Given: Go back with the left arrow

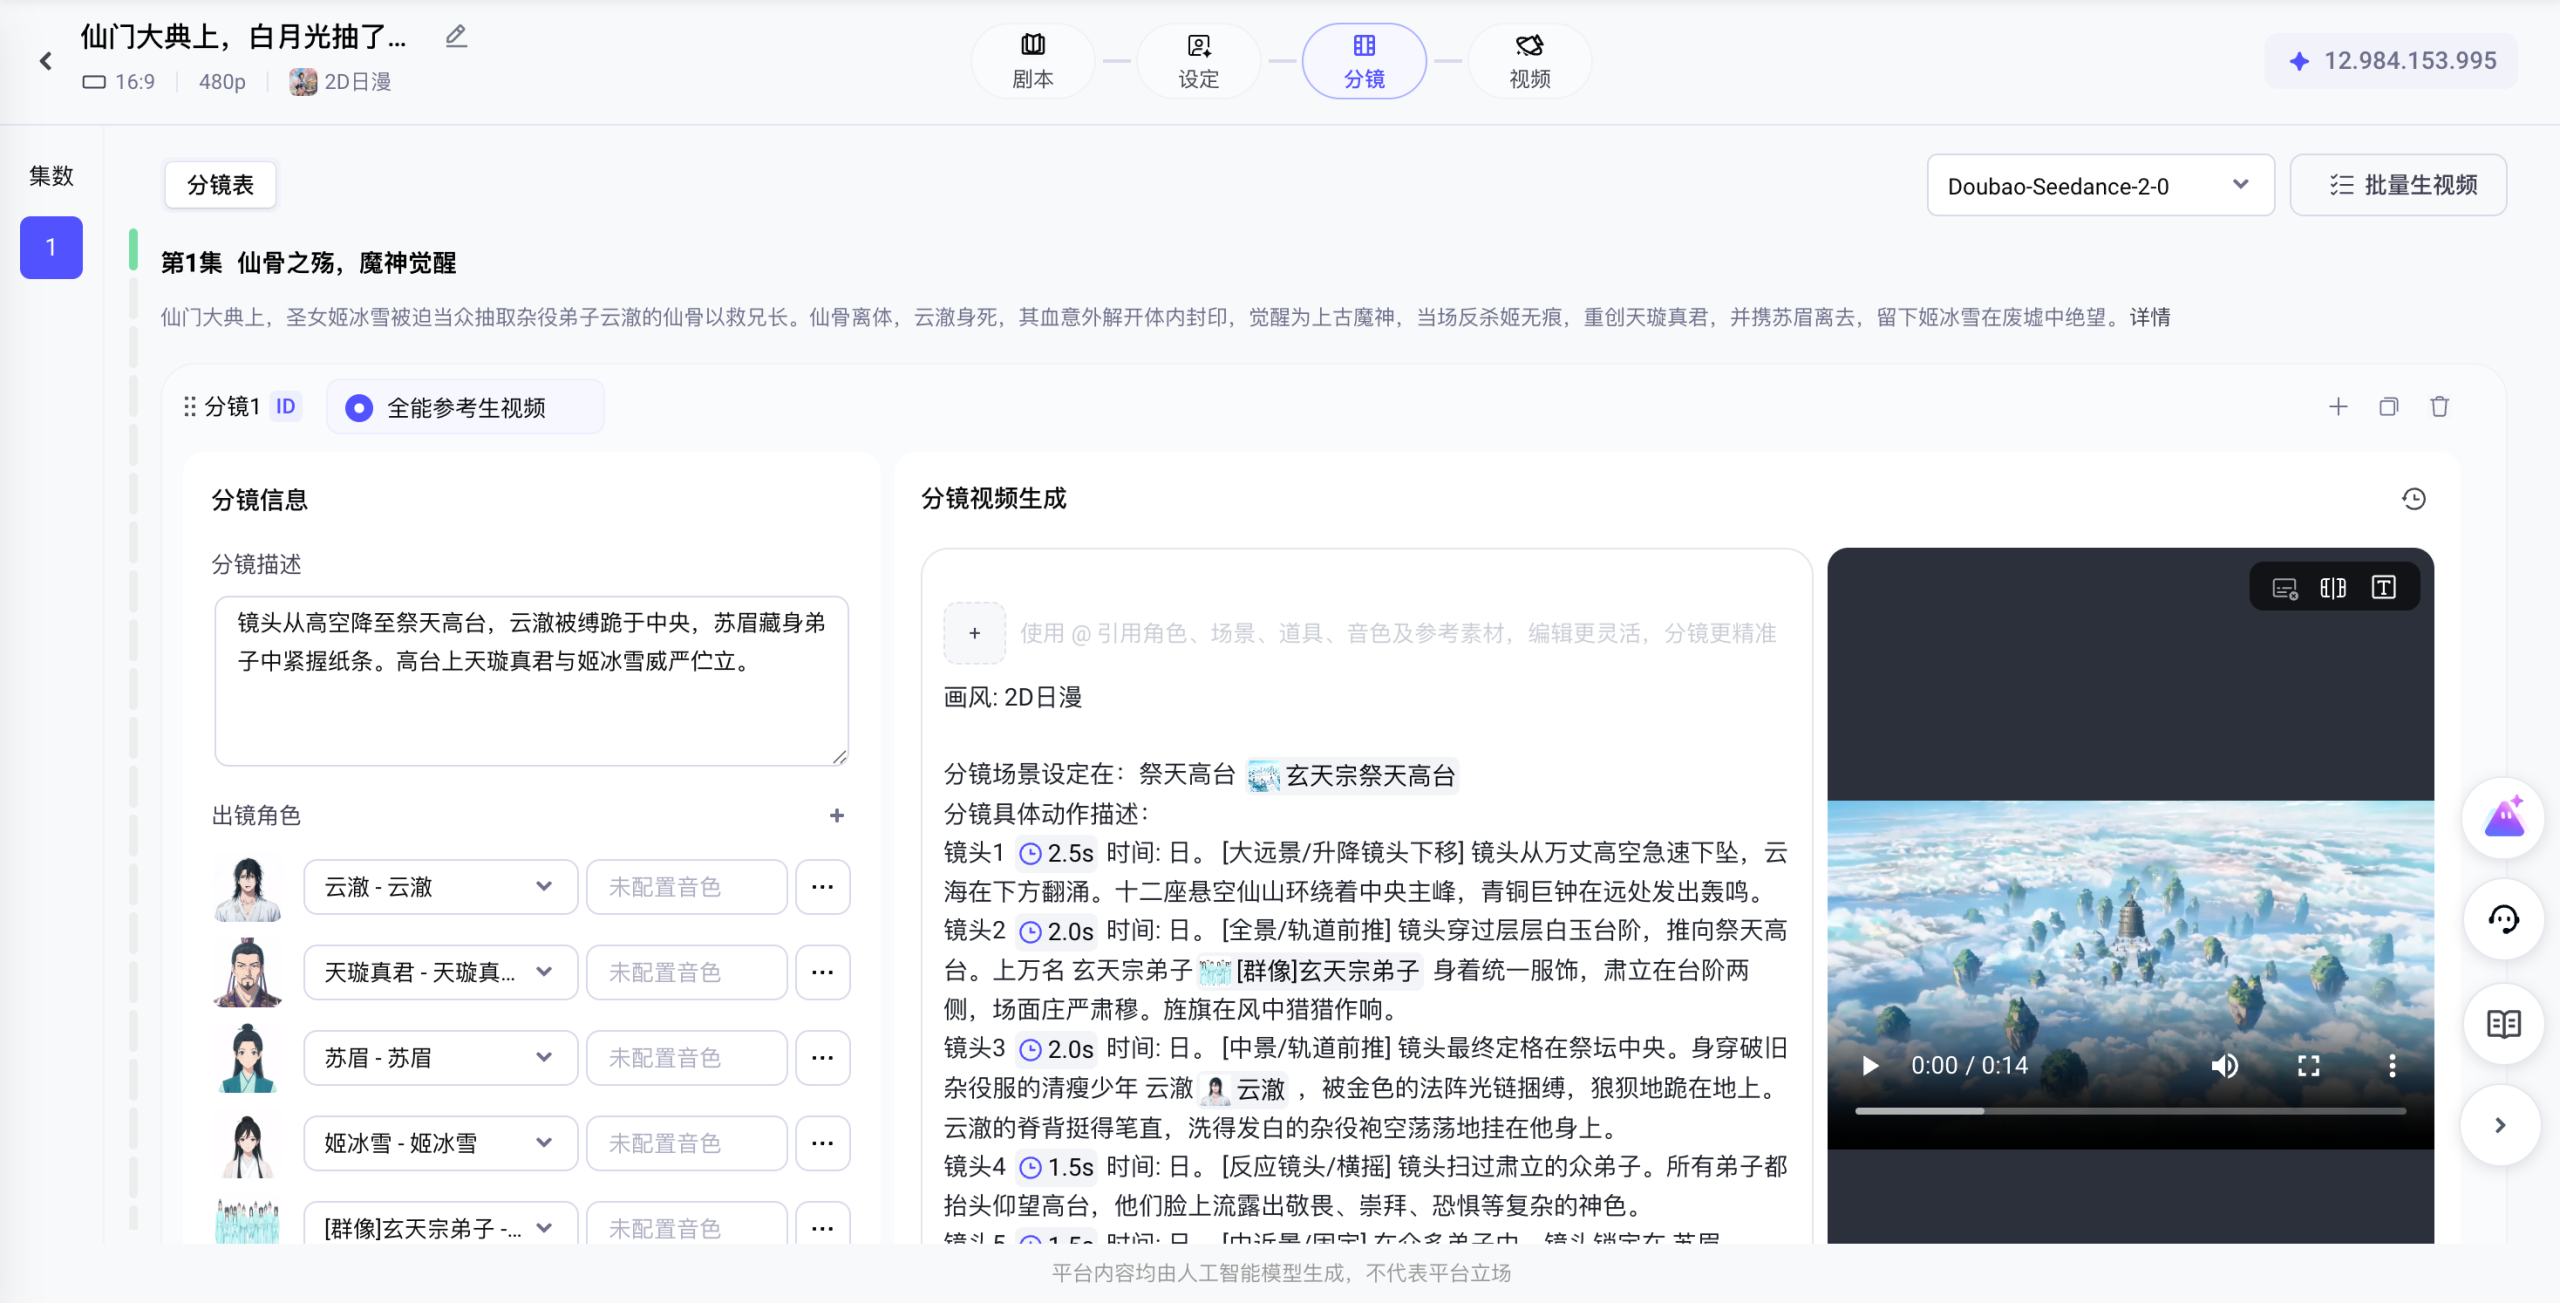Looking at the screenshot, I should click(46, 61).
